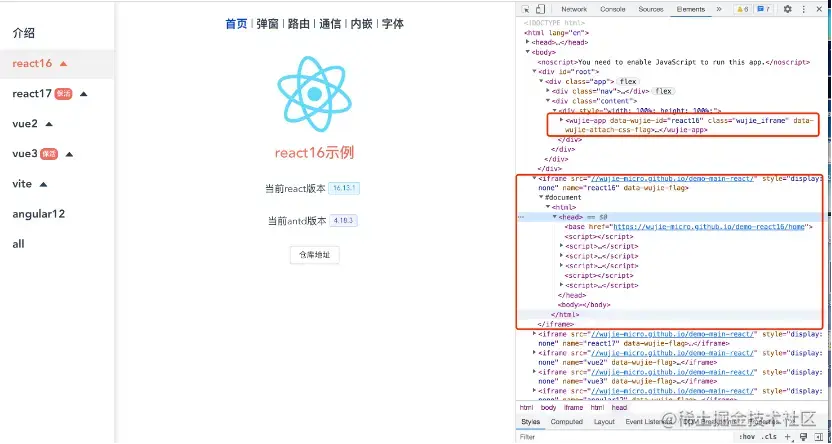Open 介绍 in the left sidebar

tap(24, 33)
